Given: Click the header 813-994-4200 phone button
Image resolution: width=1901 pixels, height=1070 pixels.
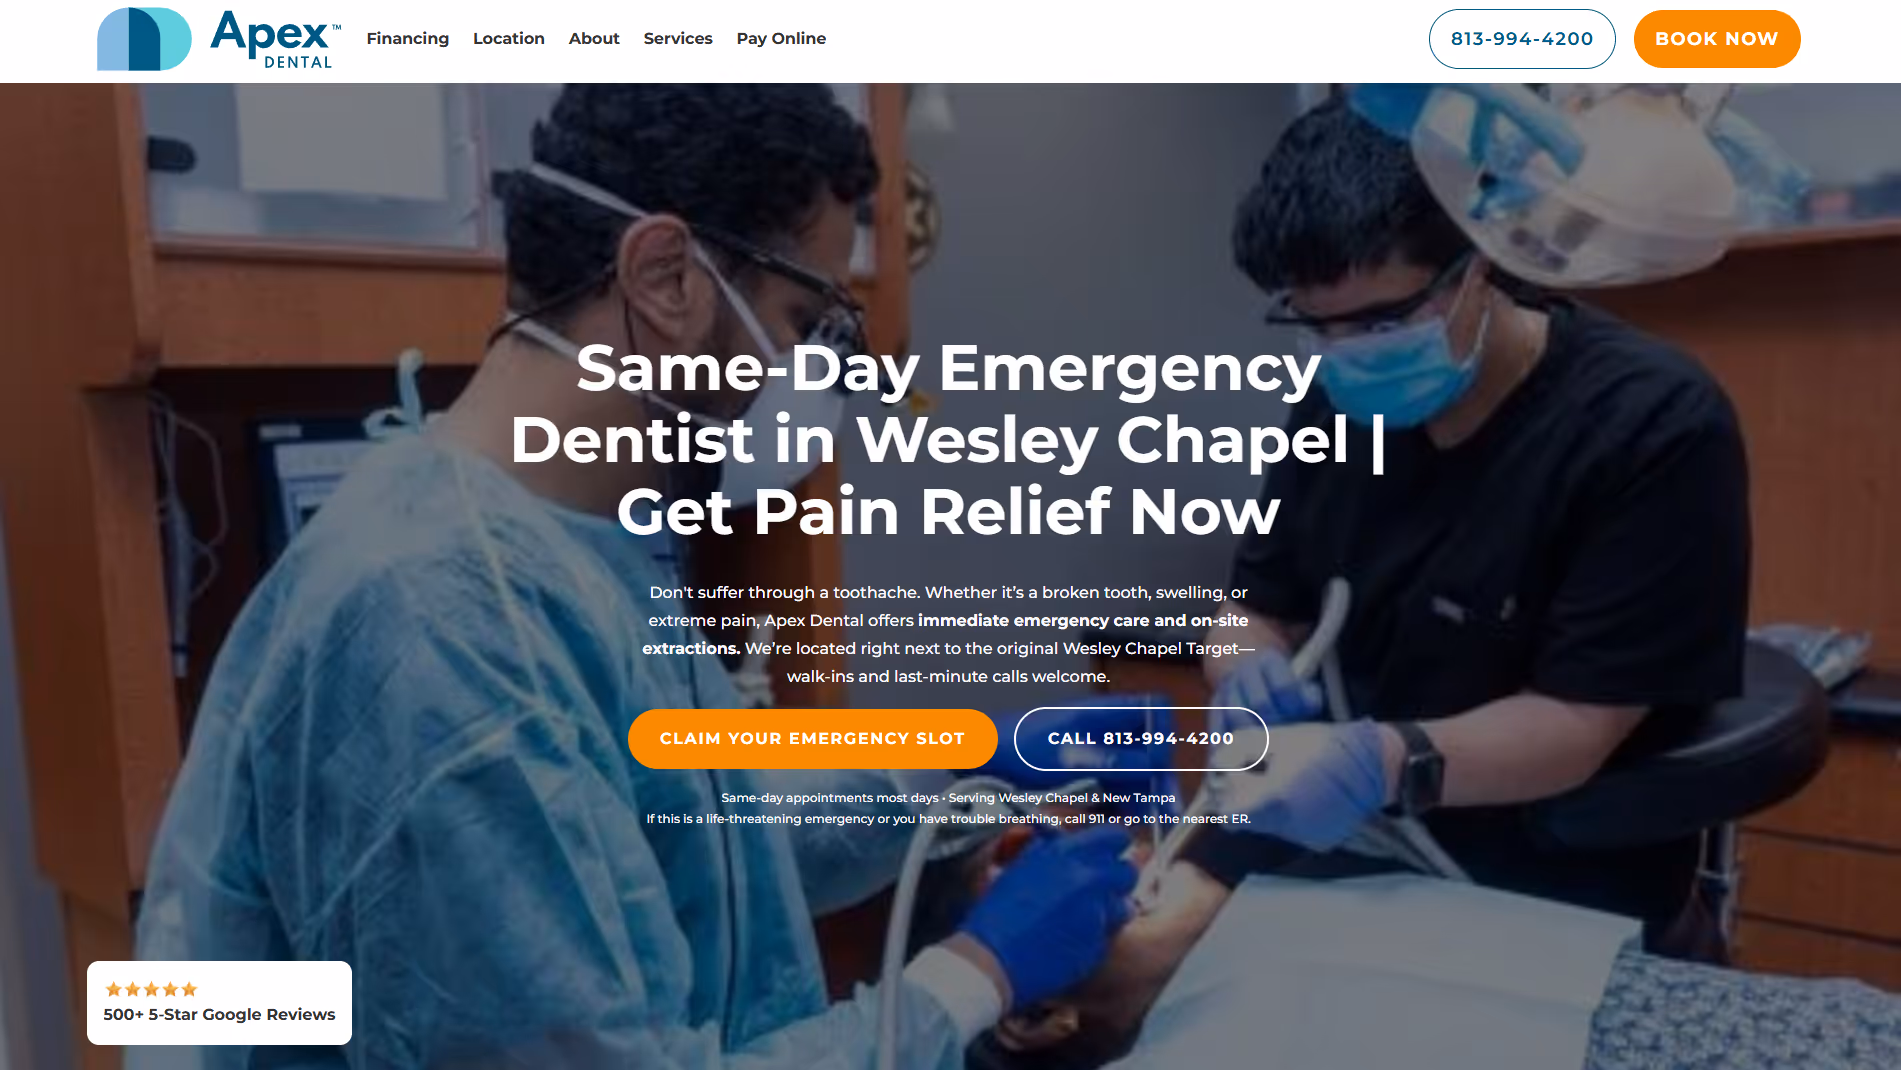Looking at the screenshot, I should coord(1521,39).
